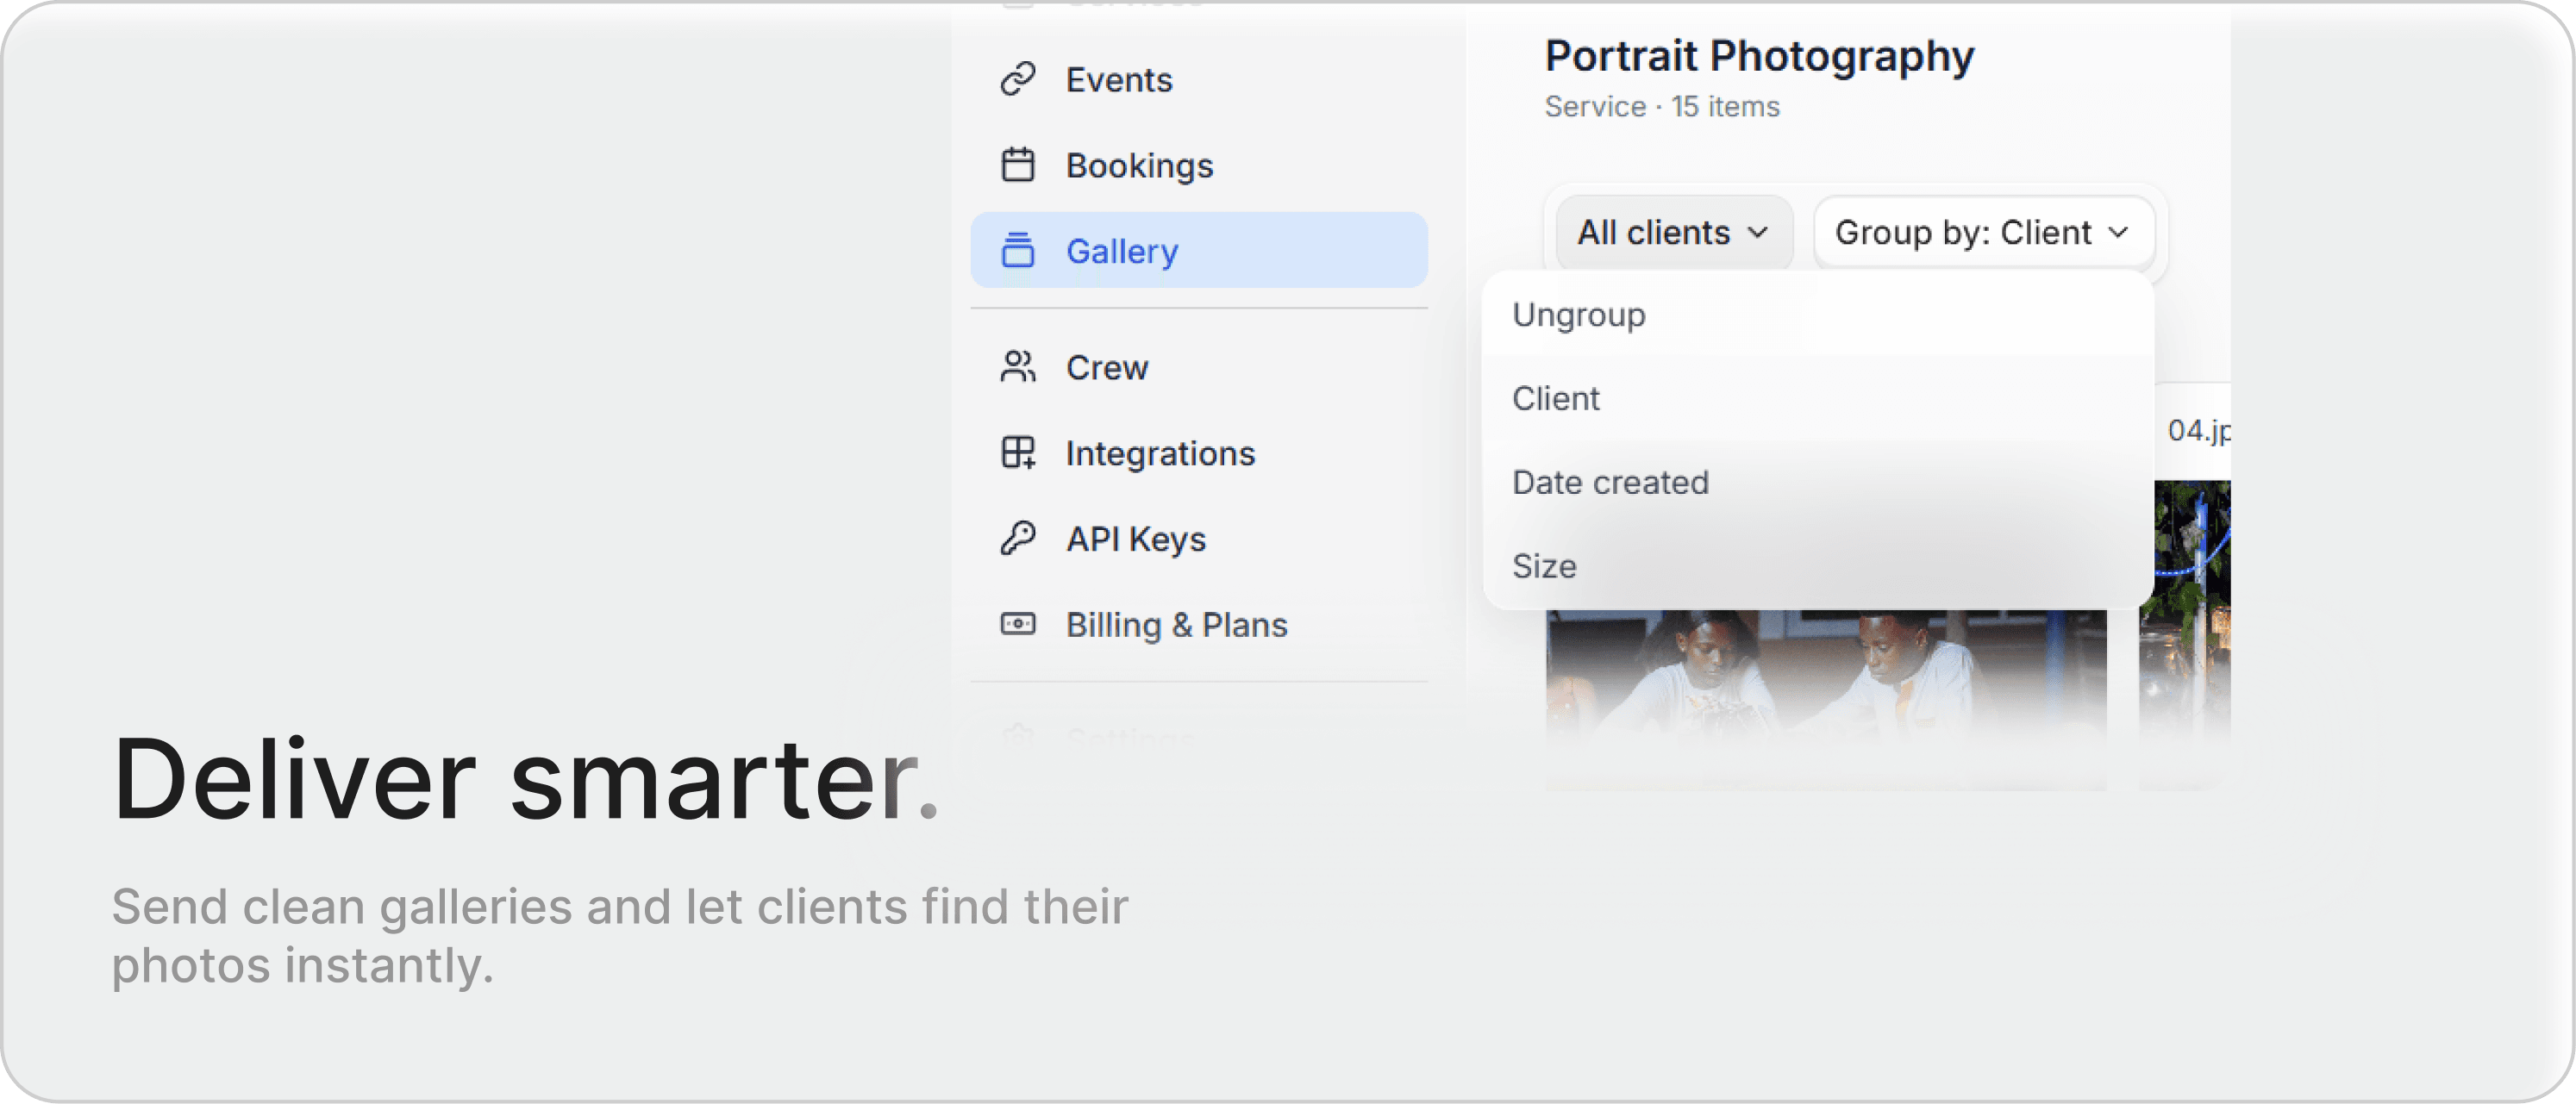Open Bookings via the calendar icon
Viewport: 2576px width, 1104px height.
tap(1018, 165)
